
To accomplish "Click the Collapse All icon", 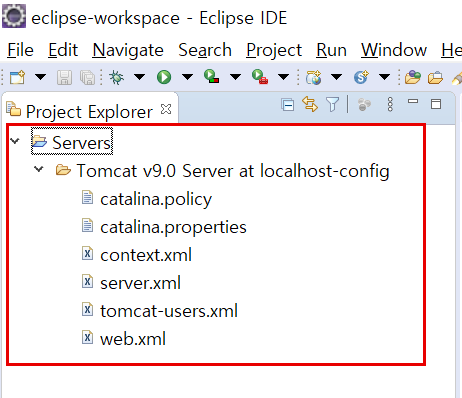I will click(287, 105).
